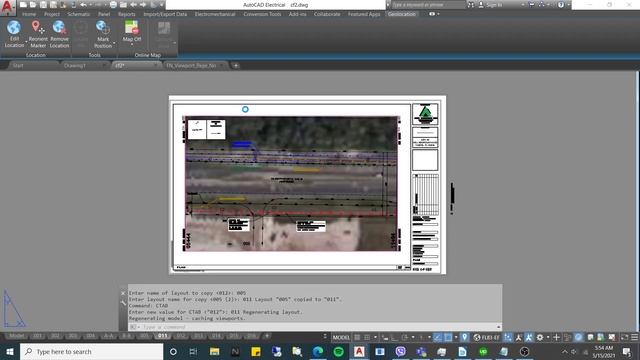Click the Windows taskbar search box
Image resolution: width=640 pixels, height=360 pixels.
(x=91, y=351)
